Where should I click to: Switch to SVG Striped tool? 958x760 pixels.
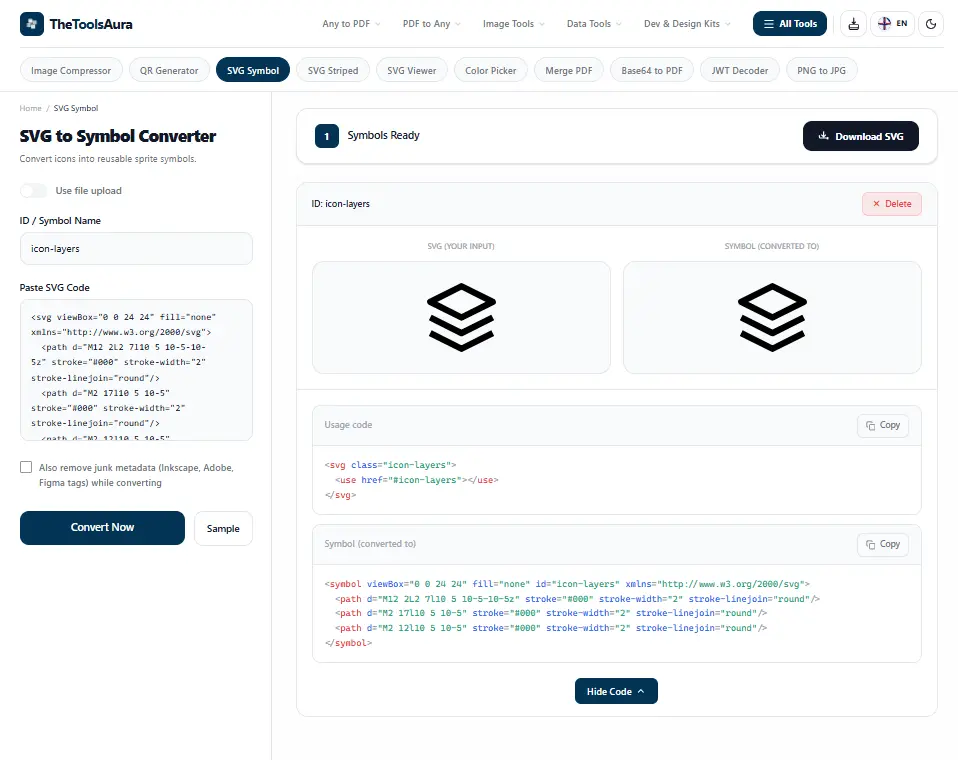(333, 70)
